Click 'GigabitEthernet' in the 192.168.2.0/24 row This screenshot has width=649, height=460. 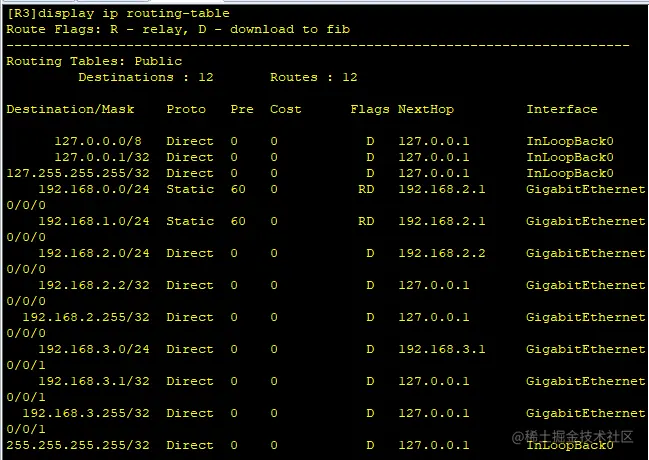click(x=586, y=253)
